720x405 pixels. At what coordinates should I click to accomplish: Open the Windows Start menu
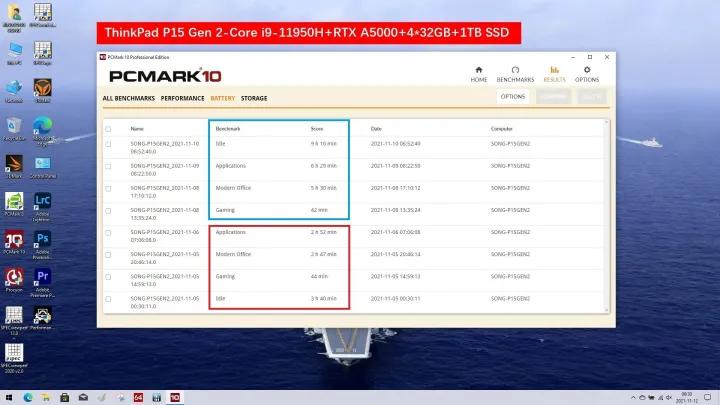(9, 398)
